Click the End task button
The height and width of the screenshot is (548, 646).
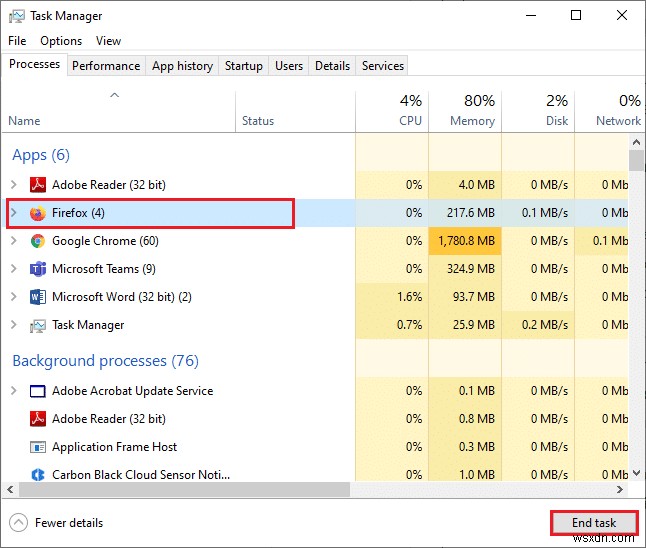[594, 523]
